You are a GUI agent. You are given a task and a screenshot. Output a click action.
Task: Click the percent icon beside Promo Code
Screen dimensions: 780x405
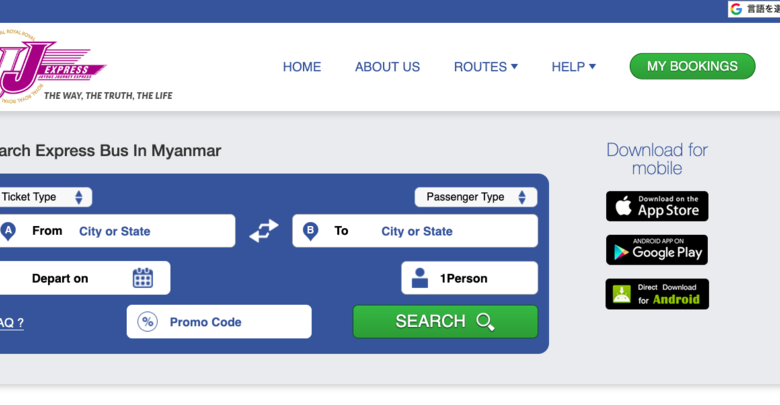[148, 322]
